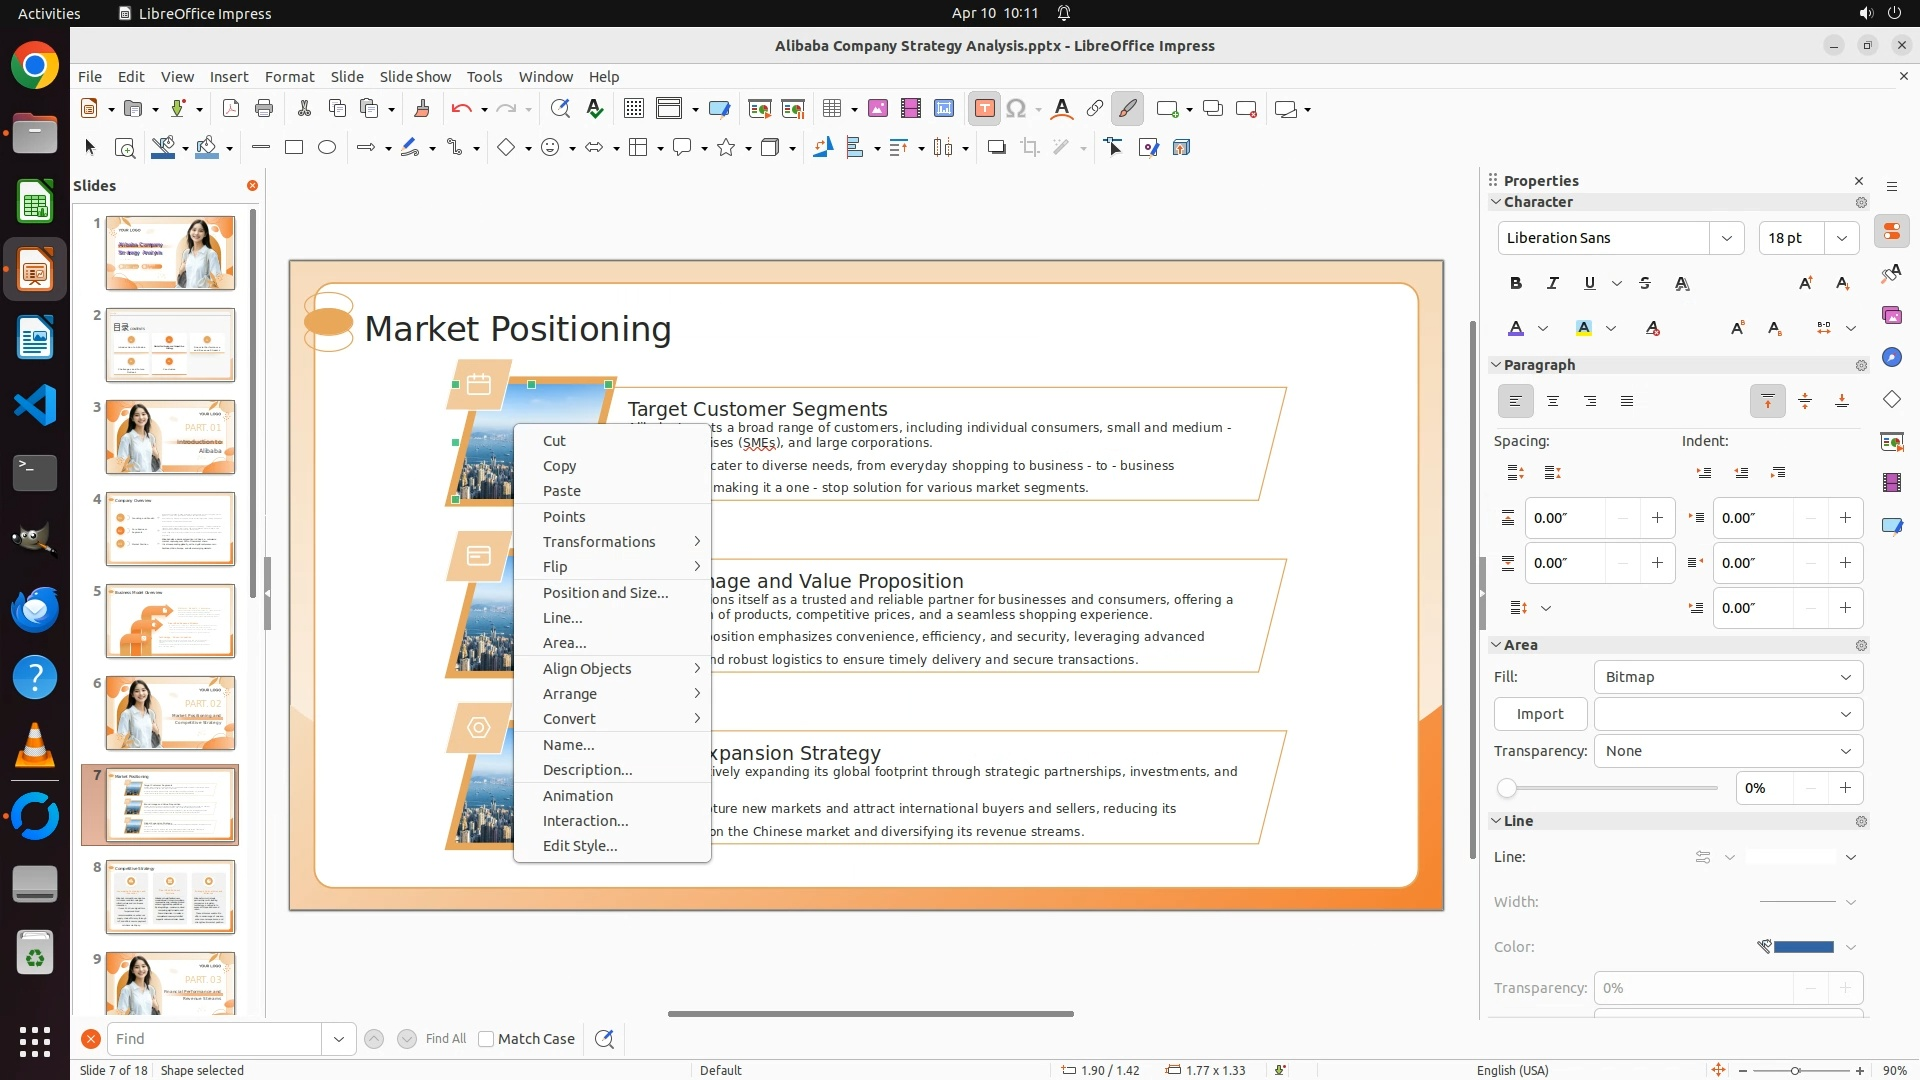Open the Slide Show menu
Image resolution: width=1920 pixels, height=1080 pixels.
[x=415, y=76]
